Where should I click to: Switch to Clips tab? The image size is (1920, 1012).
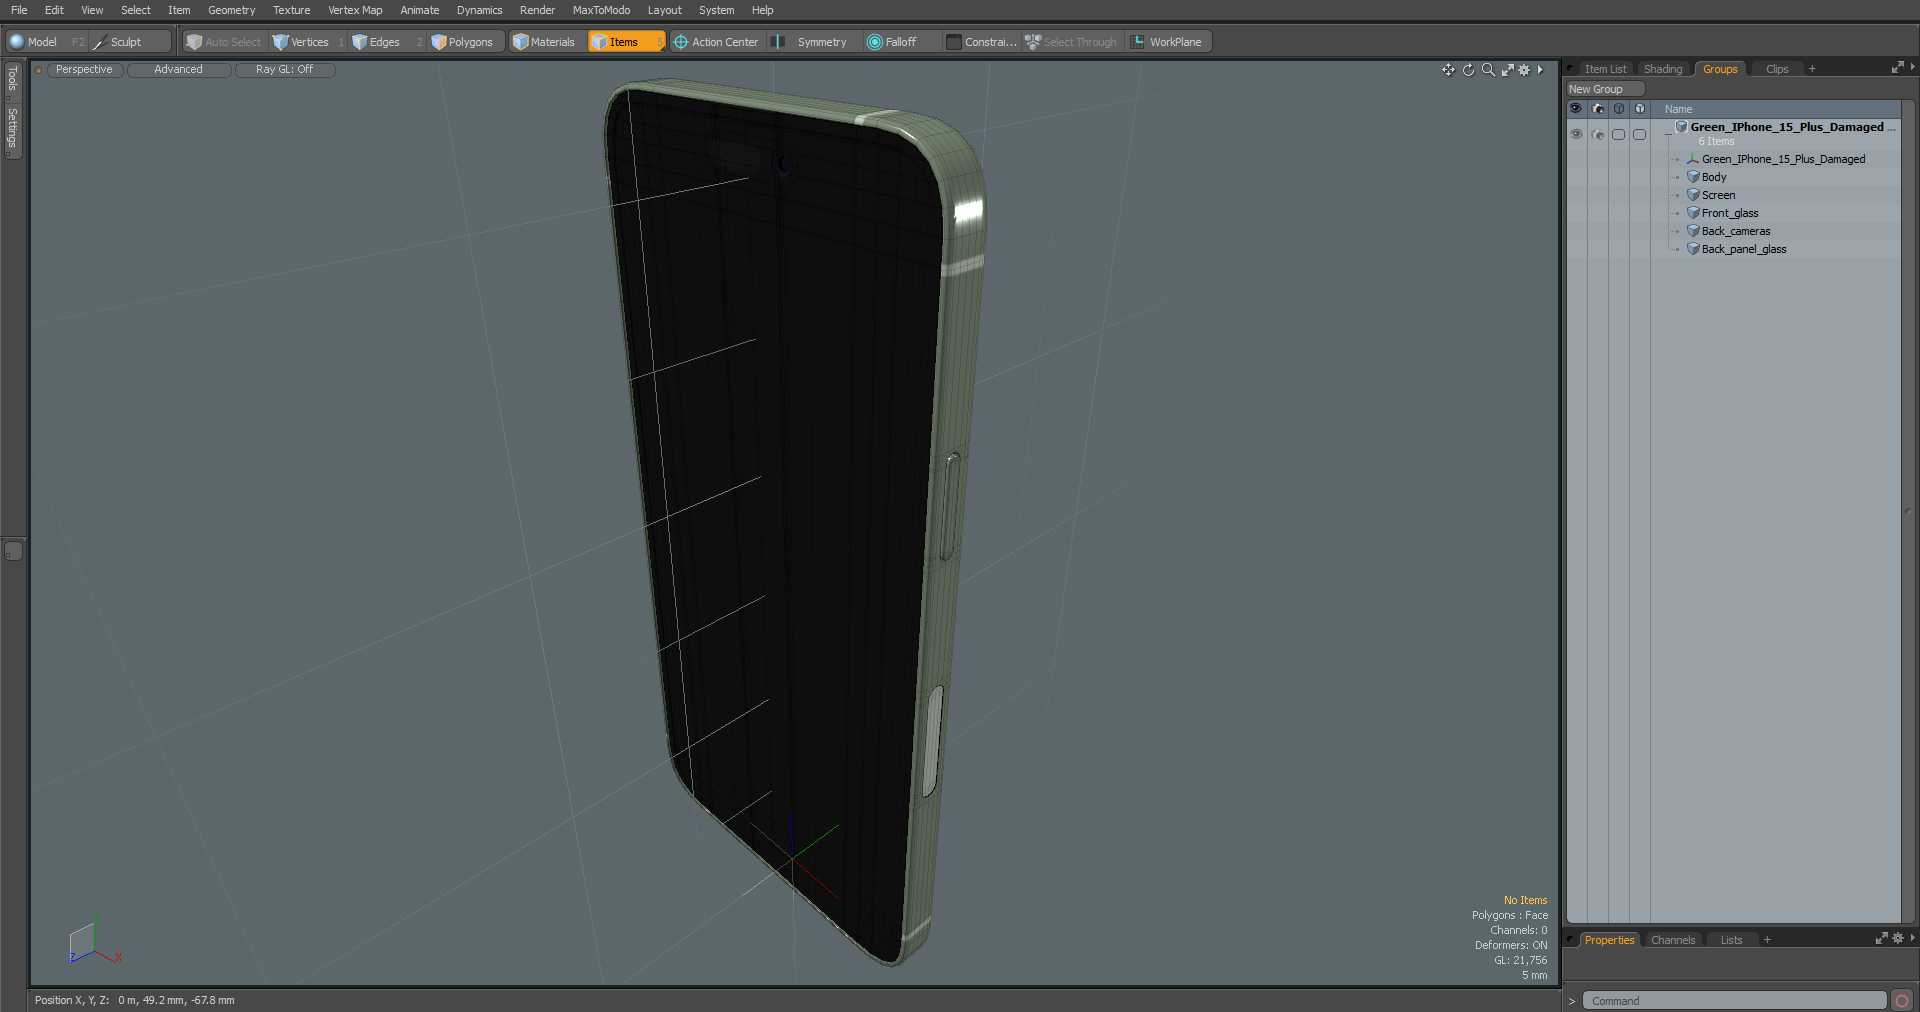click(1777, 69)
